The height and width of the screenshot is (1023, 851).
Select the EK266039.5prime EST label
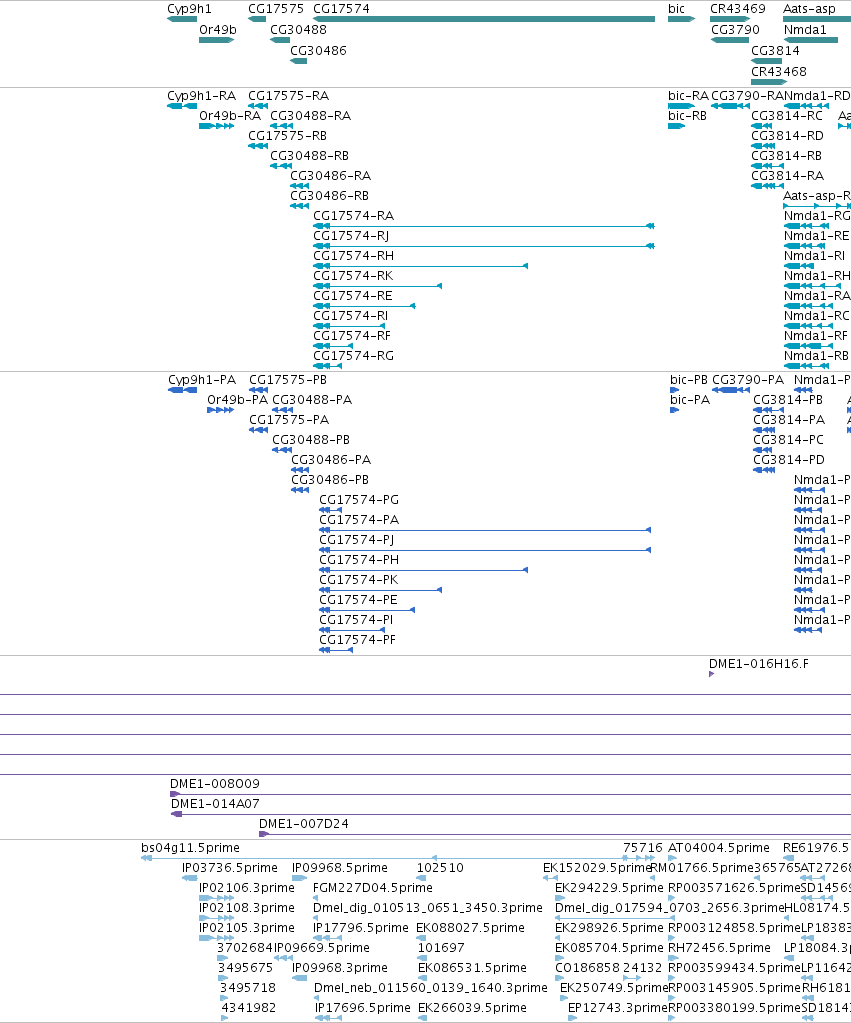[472, 1008]
